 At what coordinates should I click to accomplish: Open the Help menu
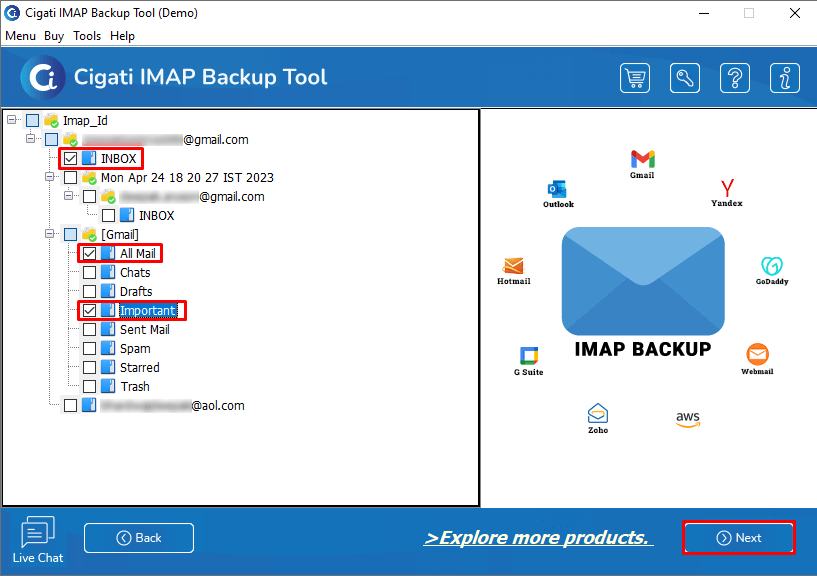coord(122,36)
